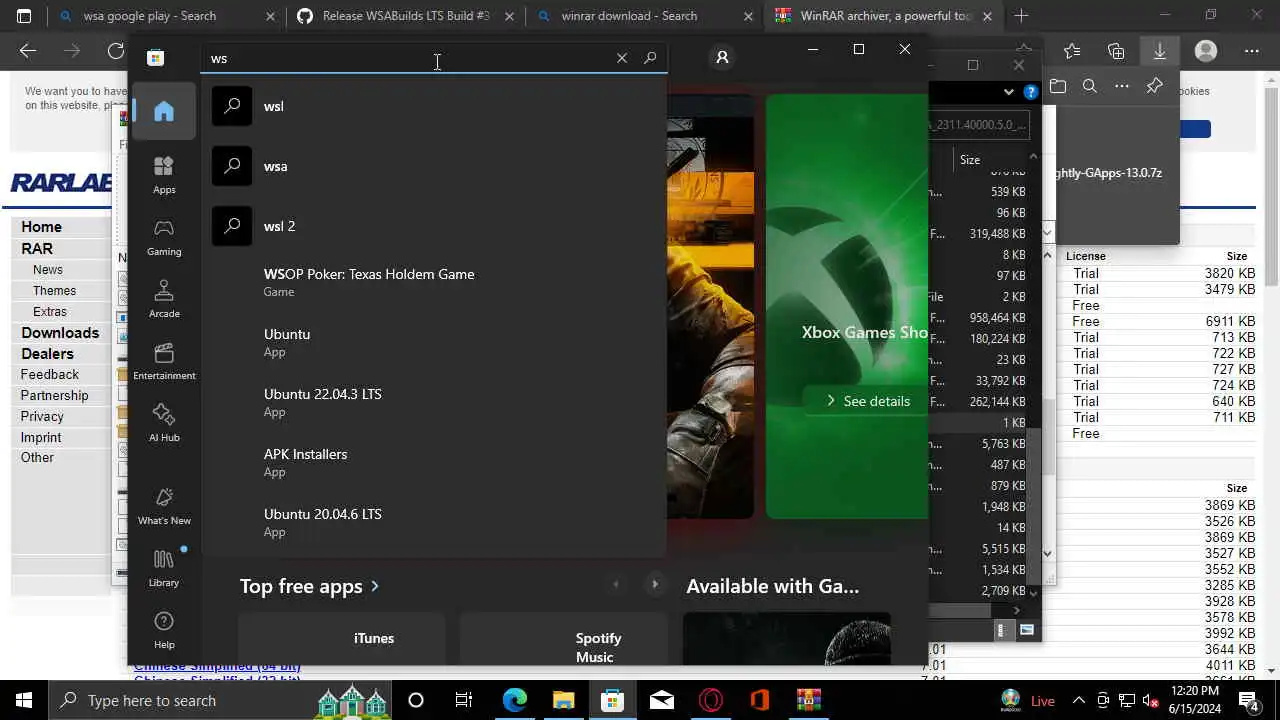
Task: Go to next Top free apps carousel page
Action: (655, 584)
